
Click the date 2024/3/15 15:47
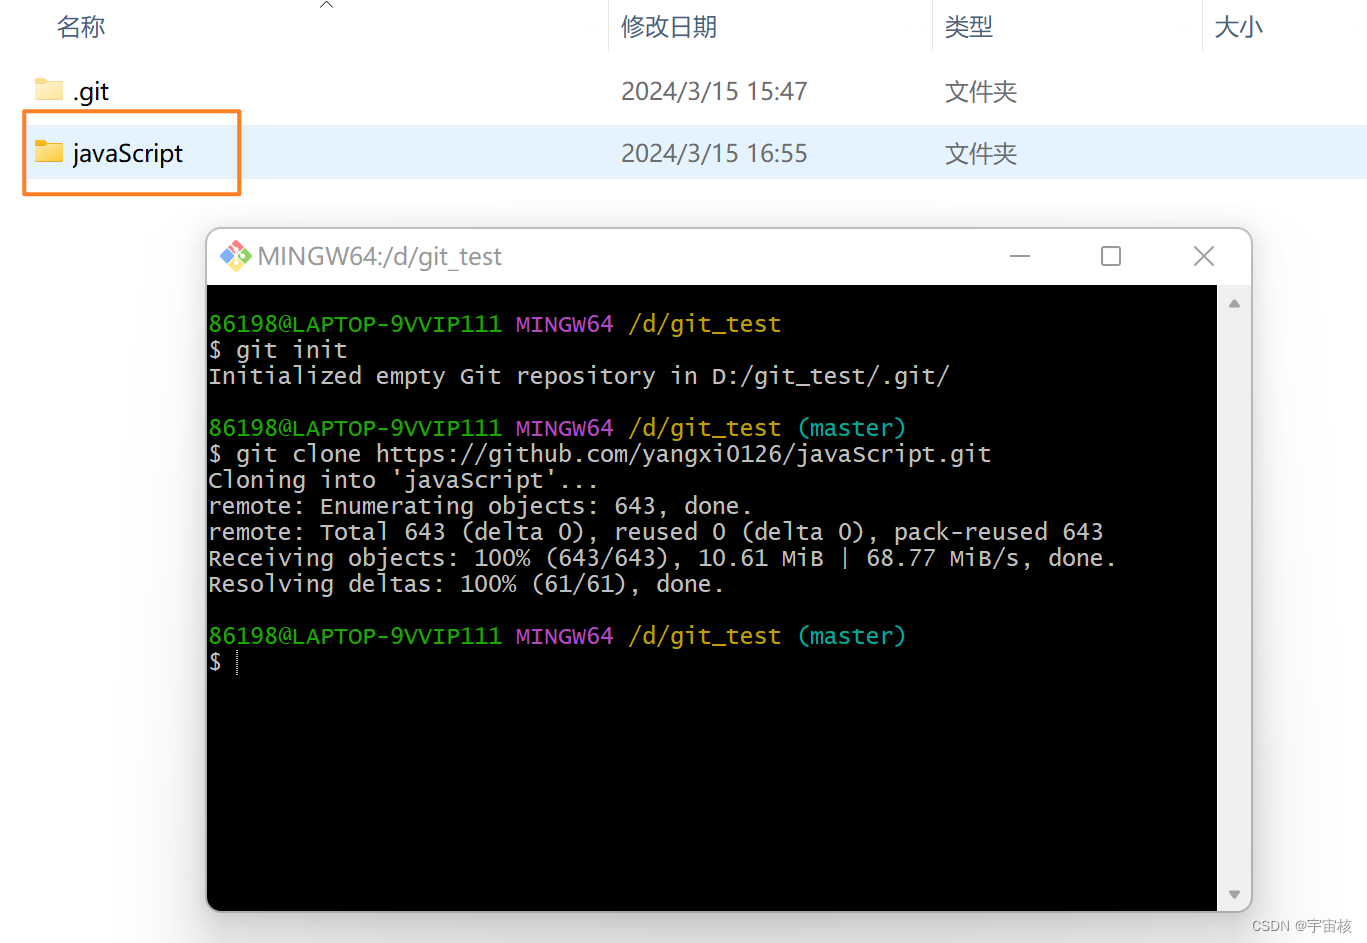point(714,91)
